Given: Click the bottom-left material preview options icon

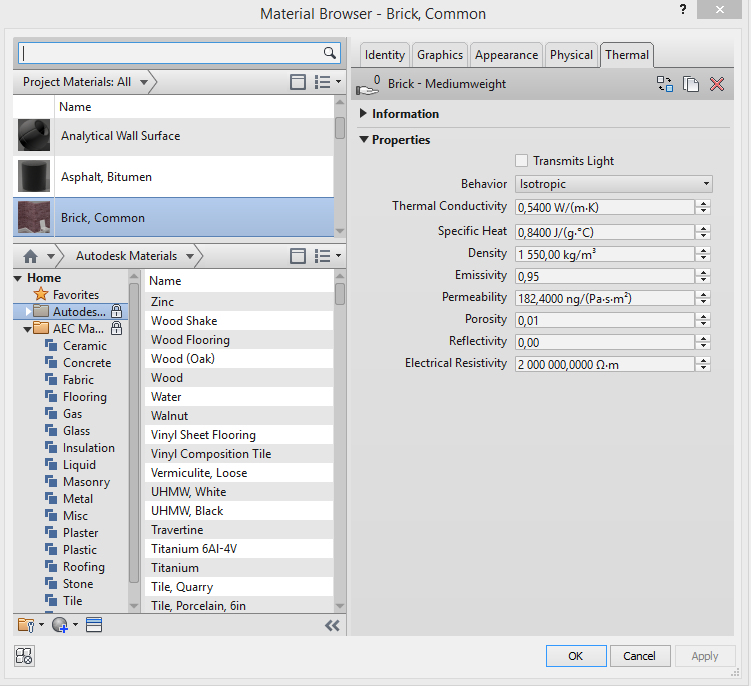Looking at the screenshot, I should 24,655.
